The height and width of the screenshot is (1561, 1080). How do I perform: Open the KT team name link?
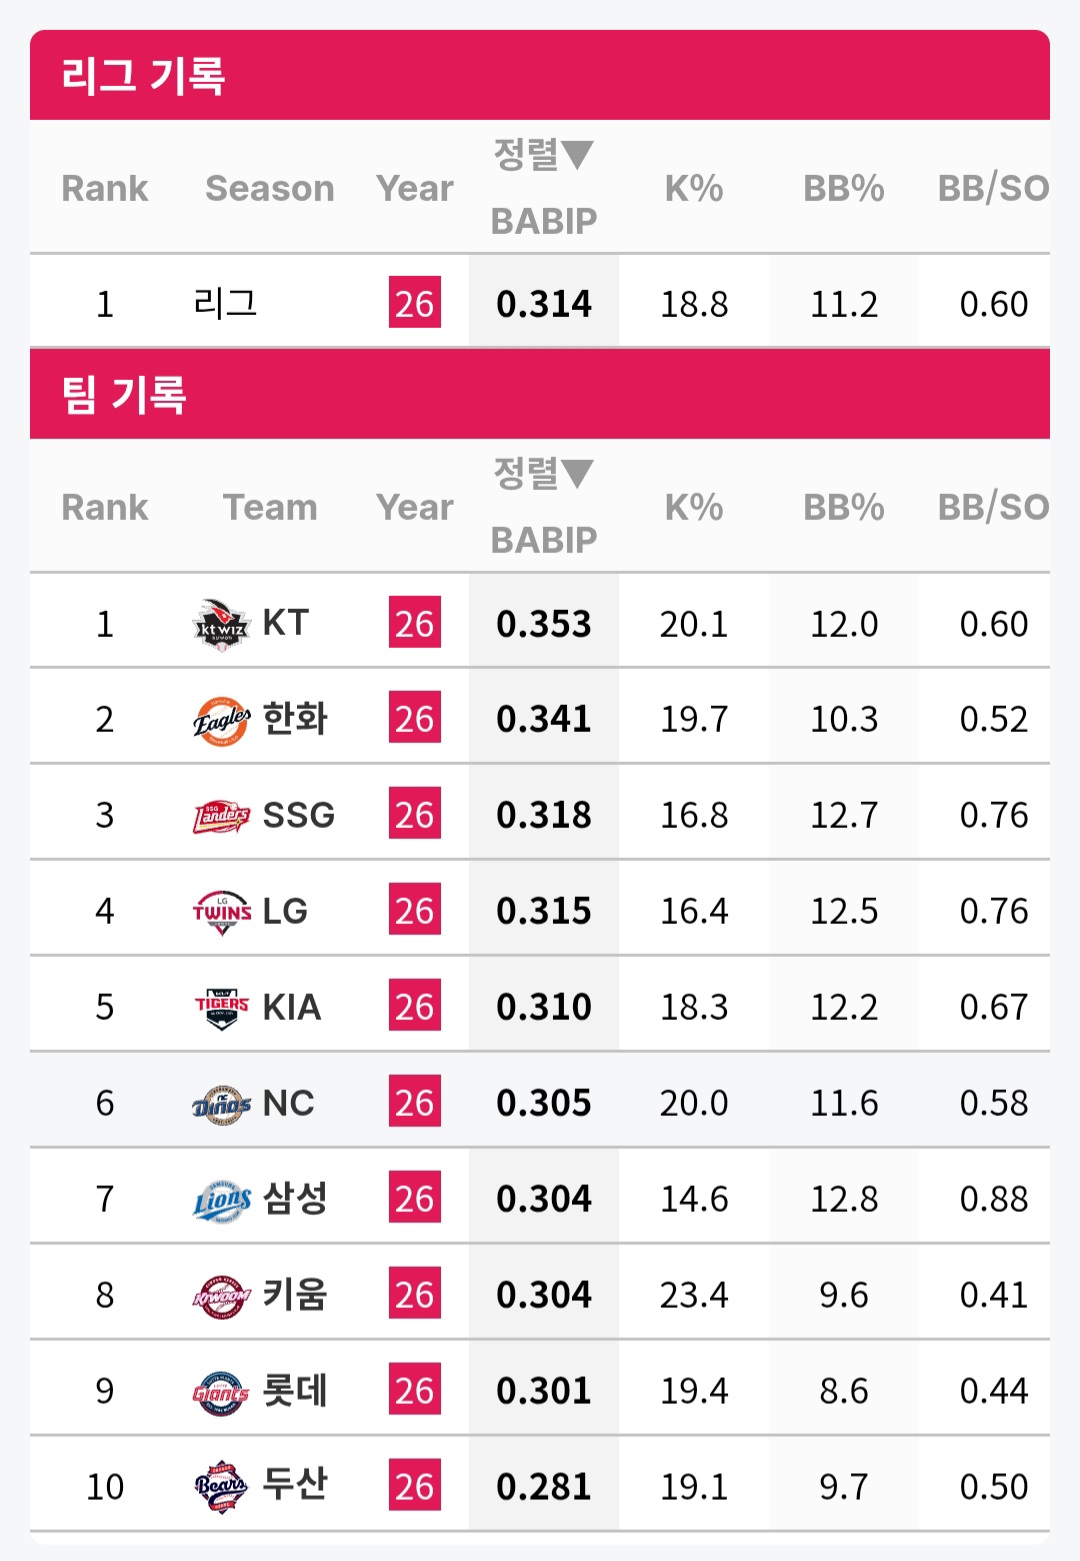click(x=286, y=623)
